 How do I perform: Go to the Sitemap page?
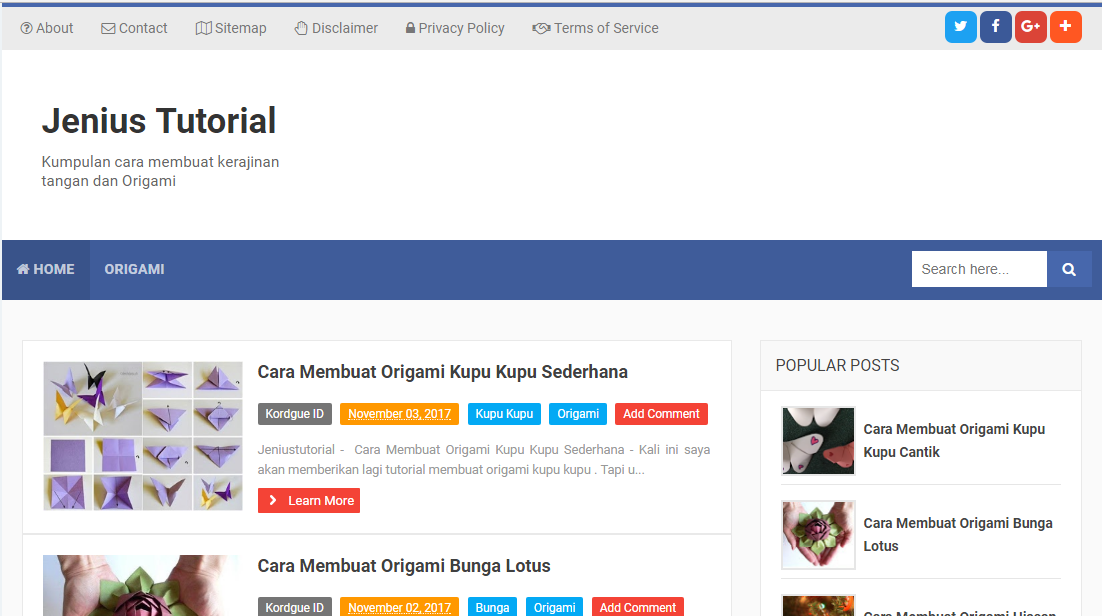pyautogui.click(x=231, y=28)
